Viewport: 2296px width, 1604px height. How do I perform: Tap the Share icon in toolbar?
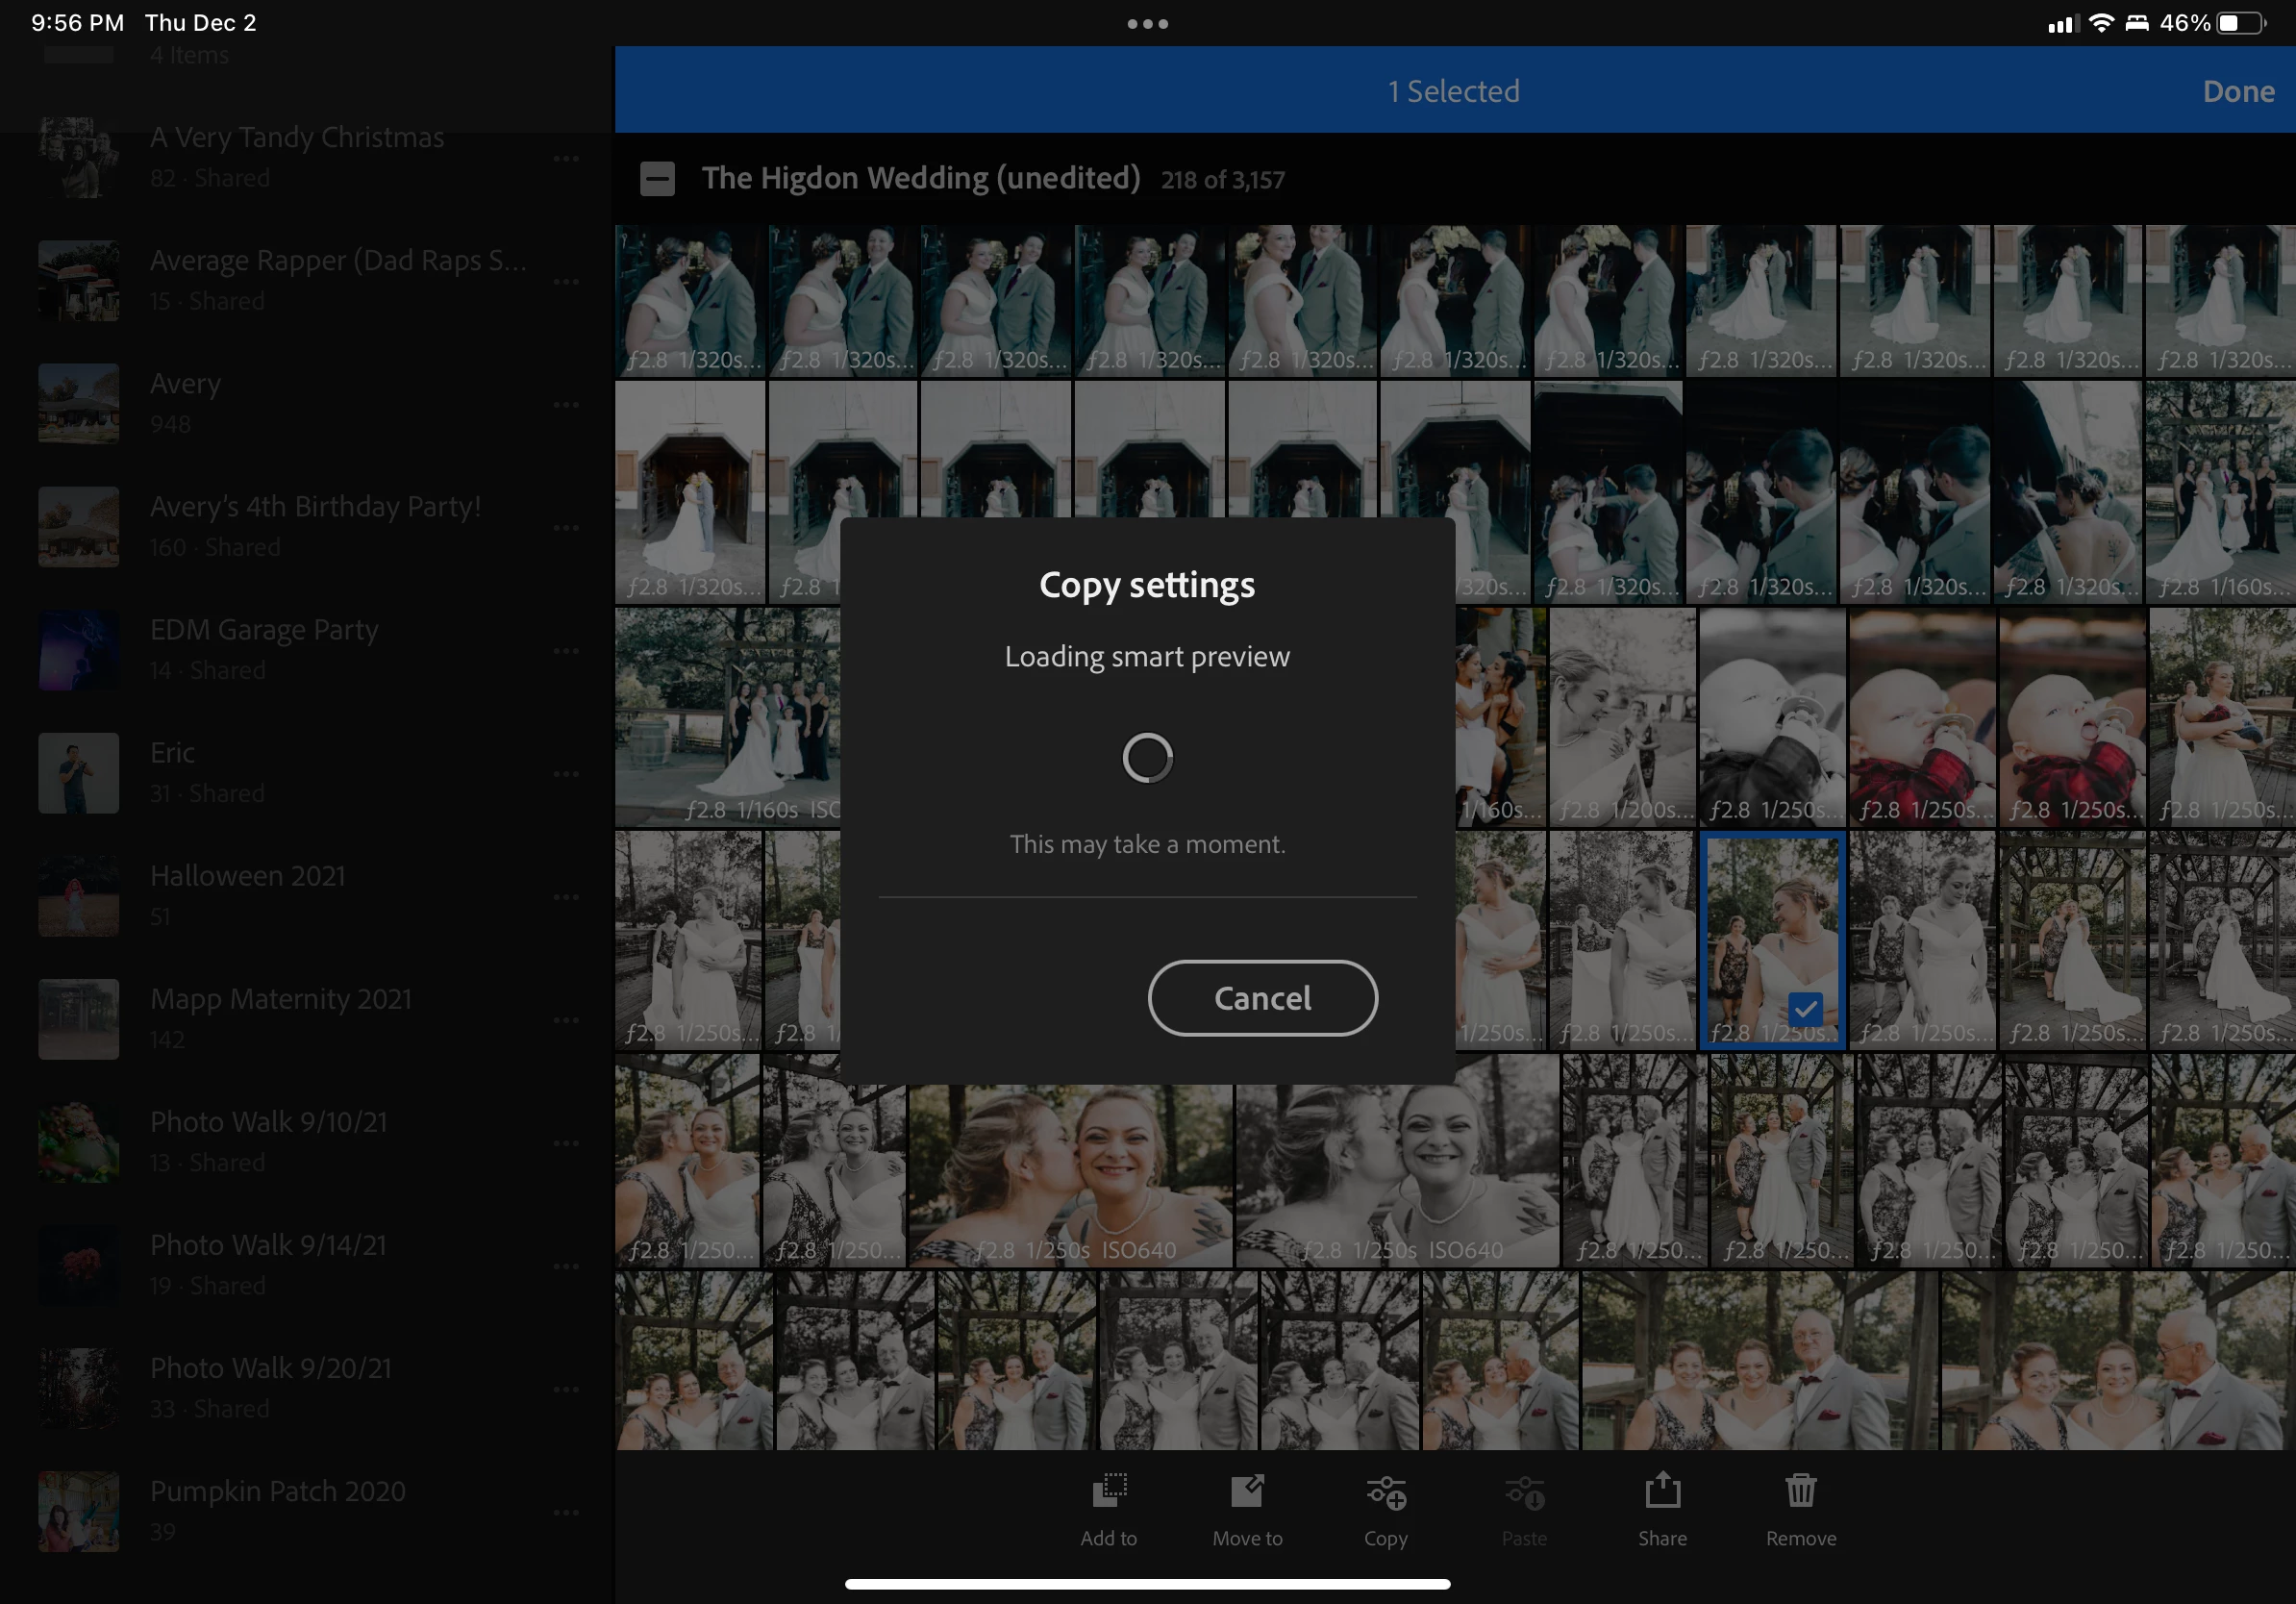(1662, 1491)
